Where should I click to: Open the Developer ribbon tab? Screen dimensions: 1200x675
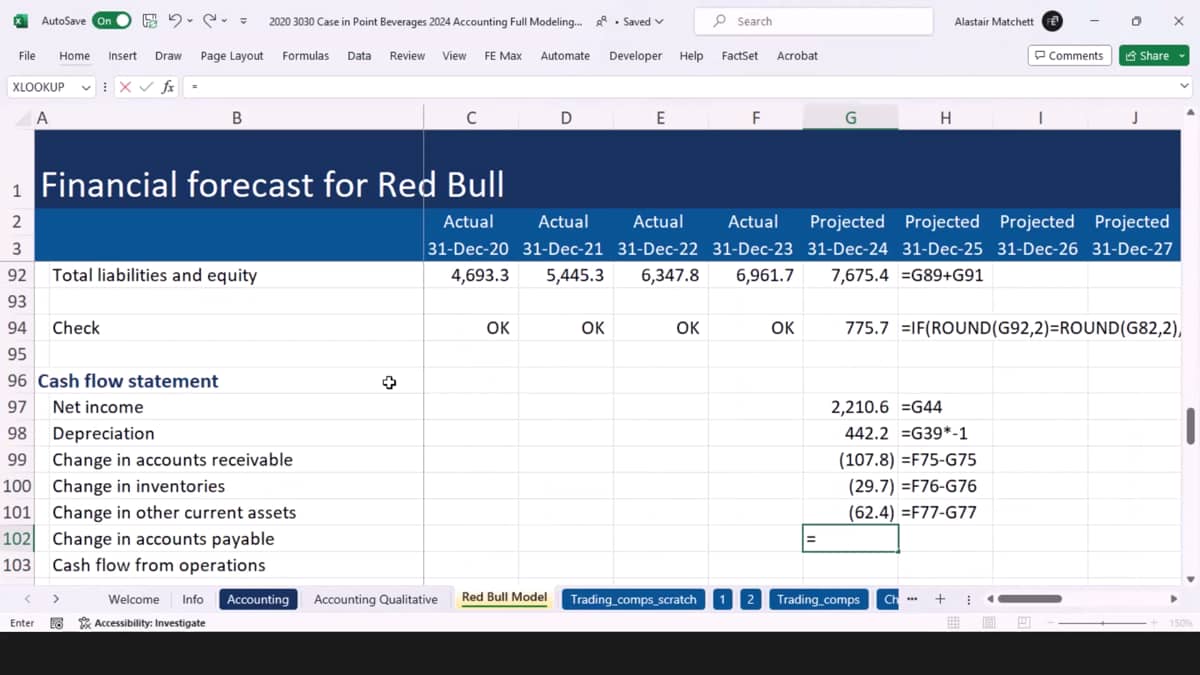click(x=636, y=56)
